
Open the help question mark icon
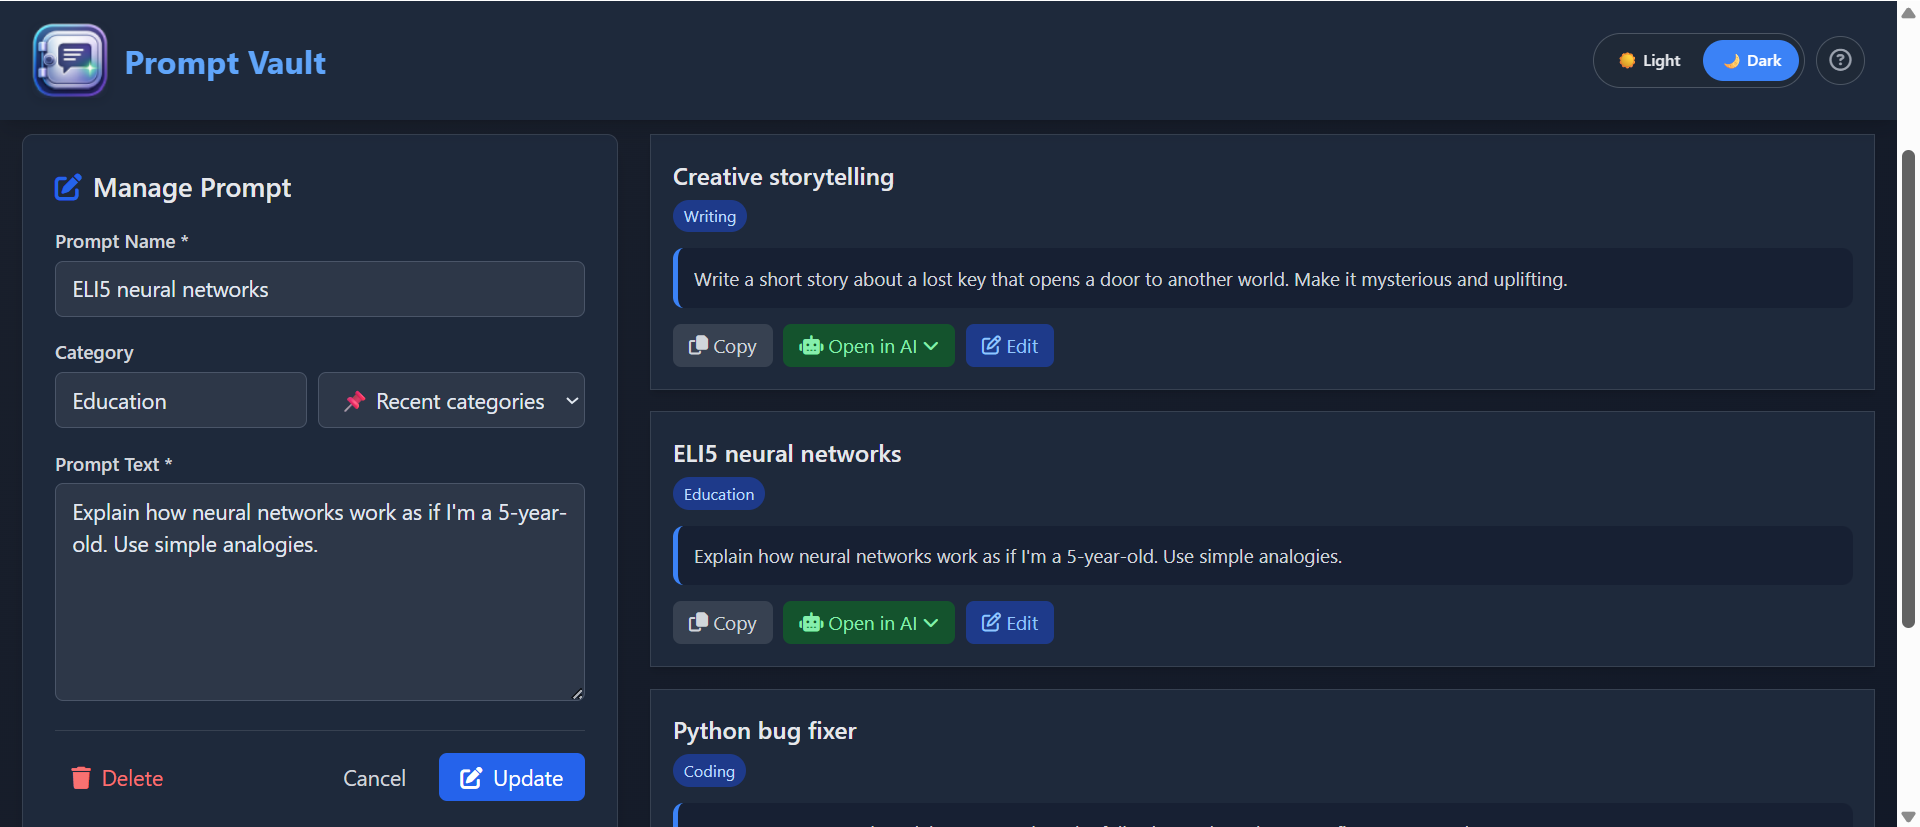tap(1840, 60)
